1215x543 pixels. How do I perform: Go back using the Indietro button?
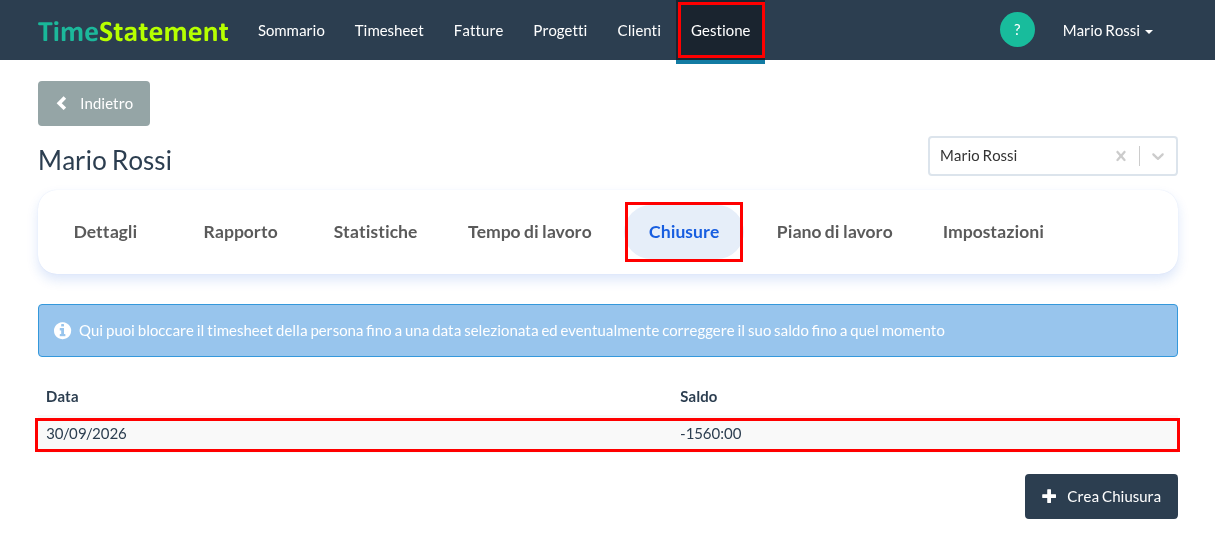click(94, 103)
